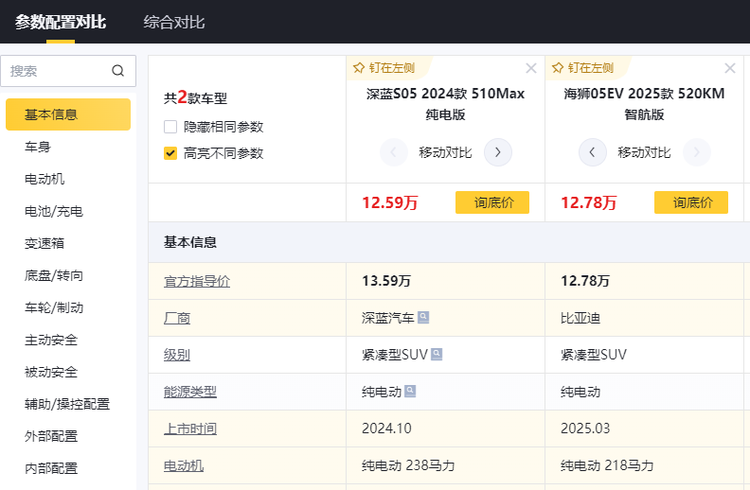Click info icon beside 紧凑型SUV for 深蓝S05
Image resolution: width=750 pixels, height=490 pixels.
(x=436, y=354)
